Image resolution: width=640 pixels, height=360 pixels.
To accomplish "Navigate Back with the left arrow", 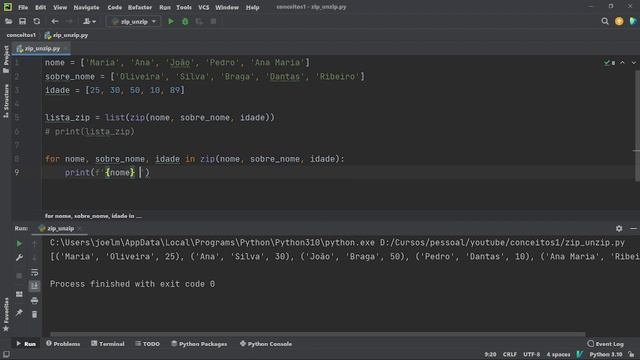I will 55,21.
